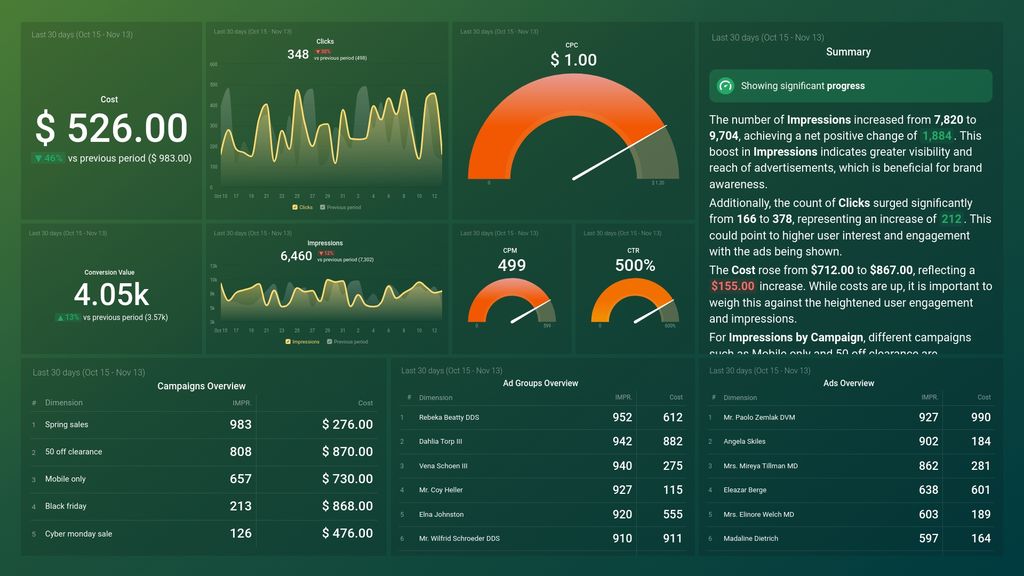This screenshot has width=1024, height=576.
Task: Click 'Angela Skiles' in Ads Overview
Action: [744, 441]
